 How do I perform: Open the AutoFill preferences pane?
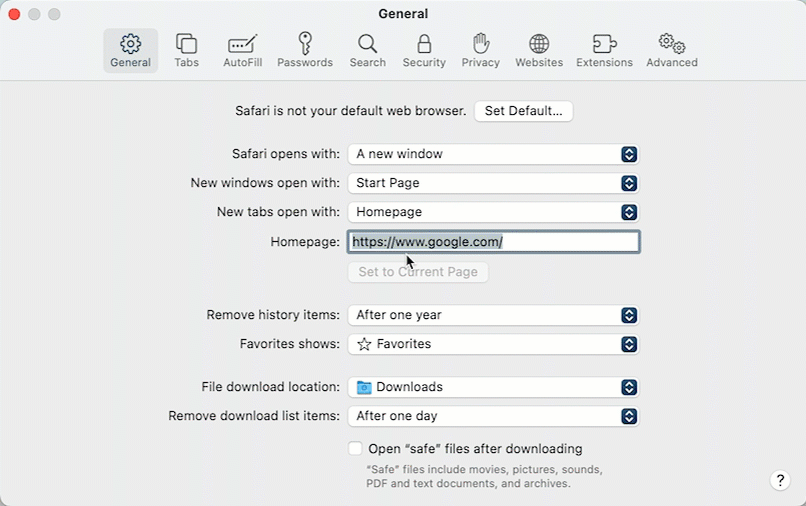[x=243, y=50]
